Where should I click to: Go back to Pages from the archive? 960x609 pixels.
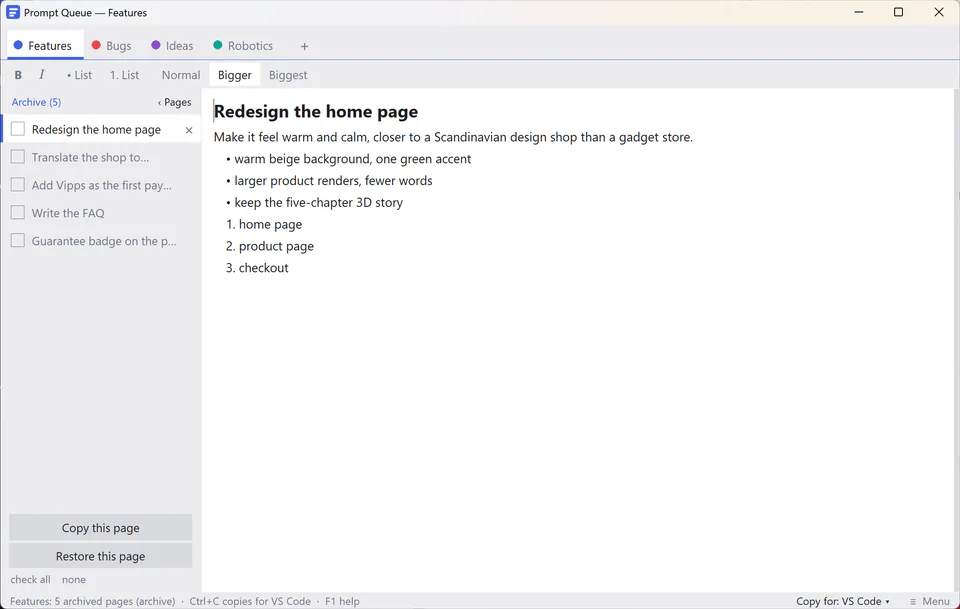pyautogui.click(x=174, y=102)
